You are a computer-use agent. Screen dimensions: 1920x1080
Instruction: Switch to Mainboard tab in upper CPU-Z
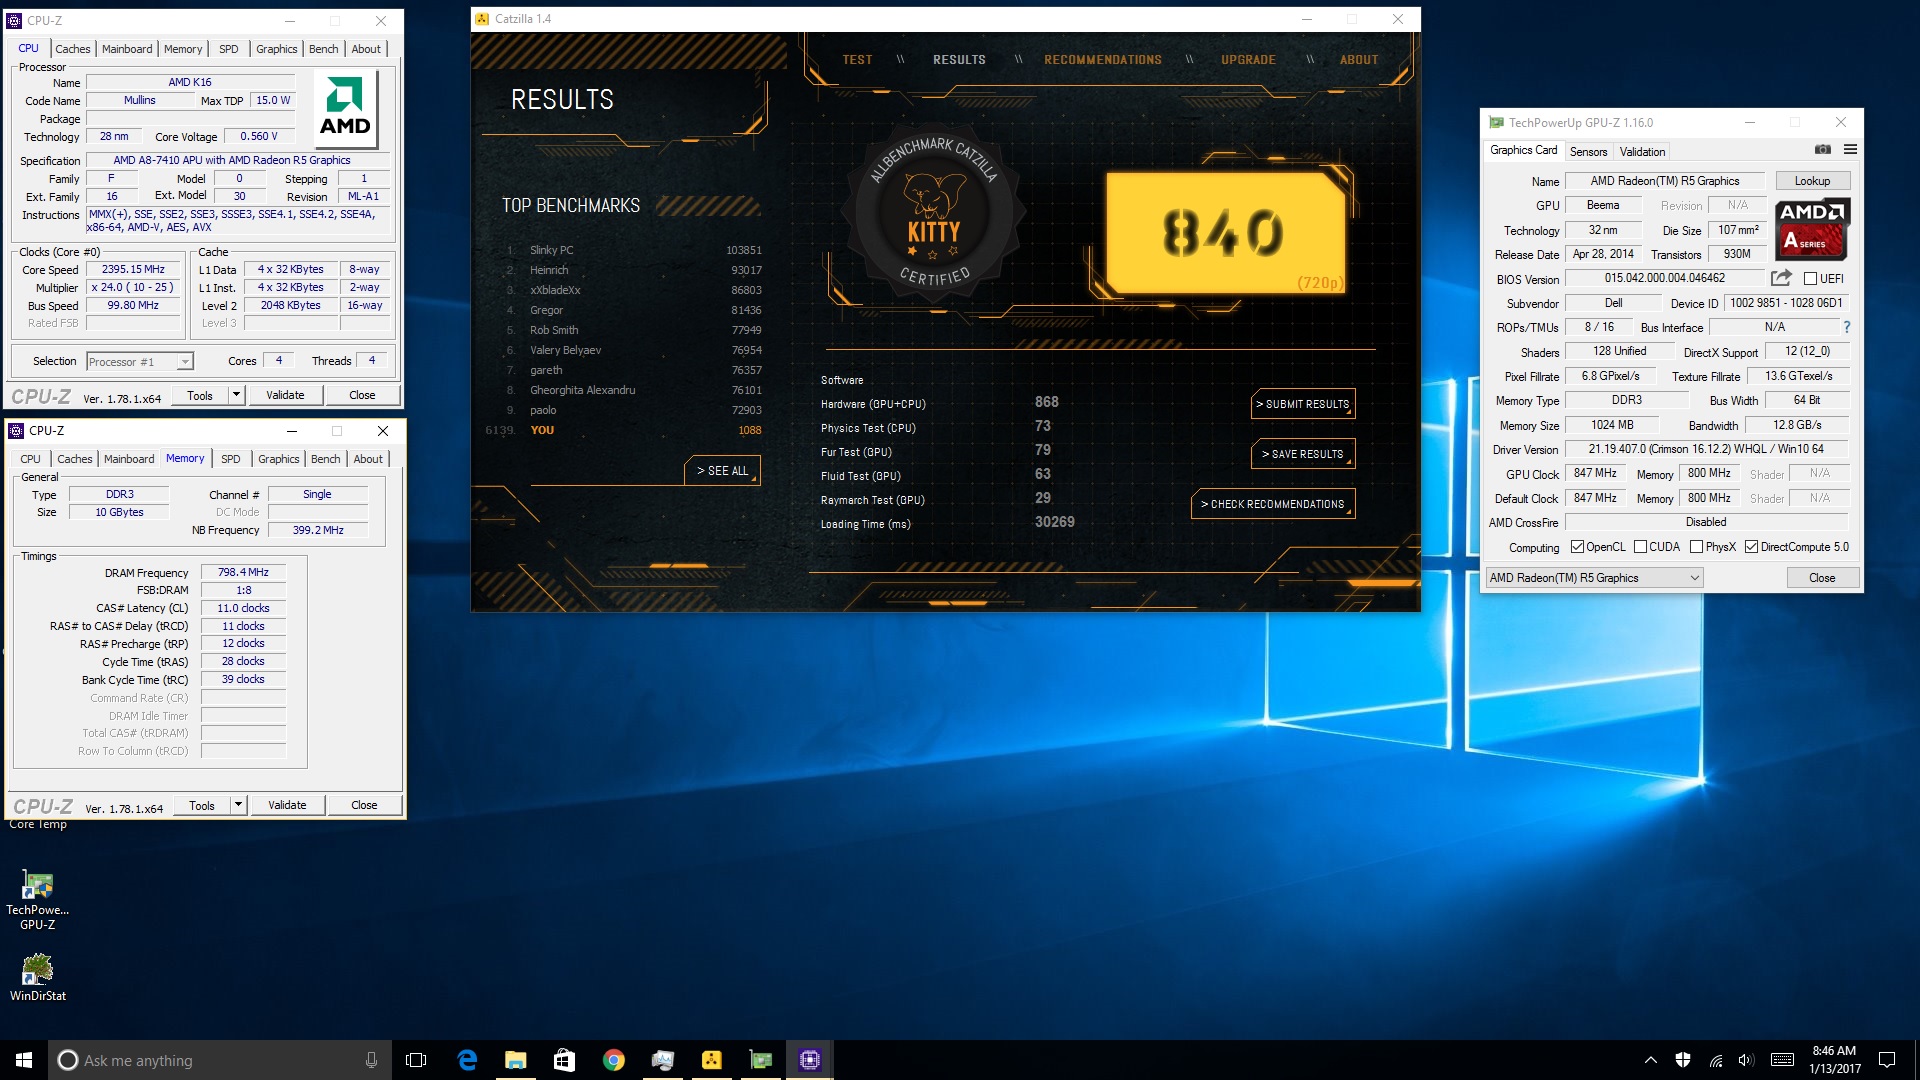[127, 49]
